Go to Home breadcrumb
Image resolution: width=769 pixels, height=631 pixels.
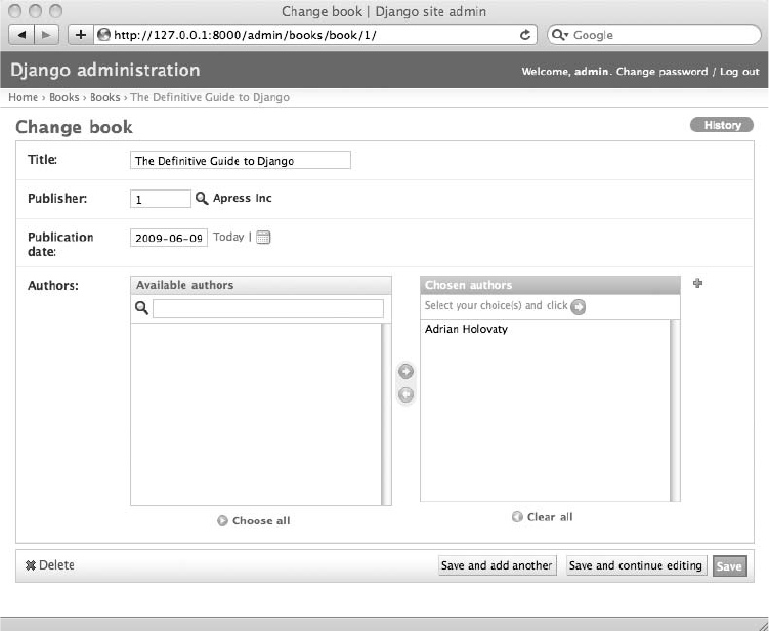(23, 97)
